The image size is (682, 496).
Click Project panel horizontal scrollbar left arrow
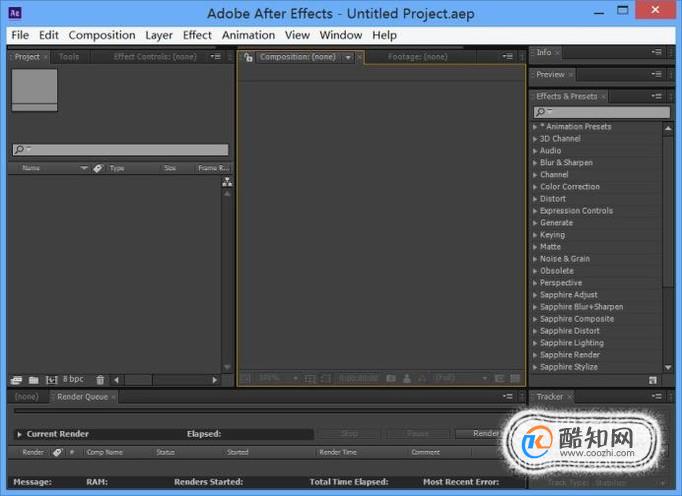tap(117, 380)
